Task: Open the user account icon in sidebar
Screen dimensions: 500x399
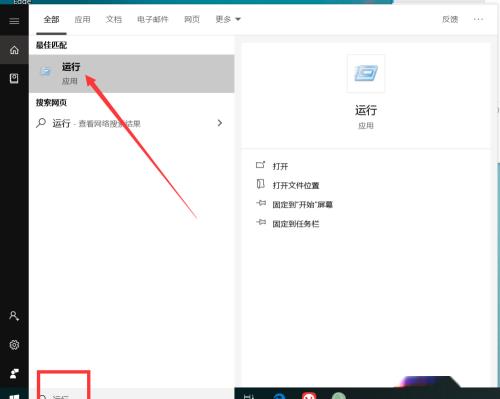Action: pos(14,315)
